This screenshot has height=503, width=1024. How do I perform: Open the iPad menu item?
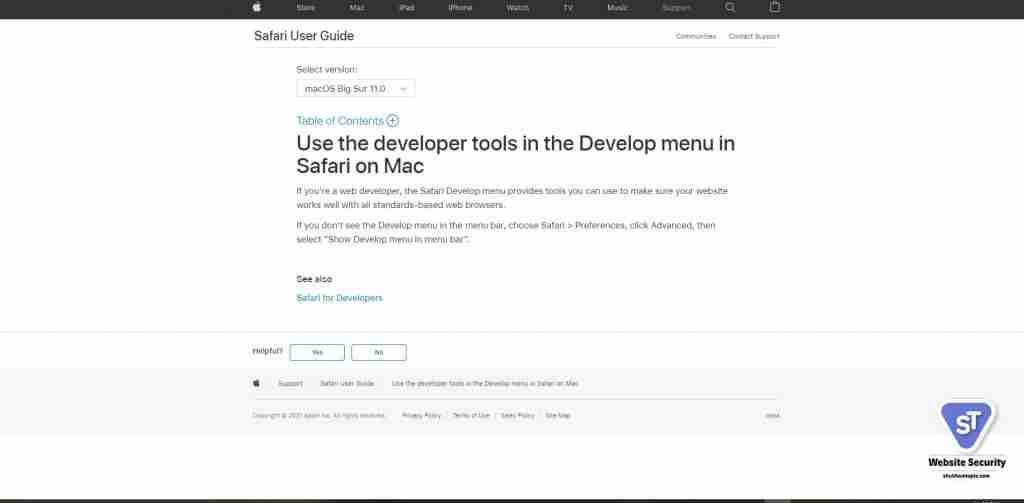pos(407,8)
